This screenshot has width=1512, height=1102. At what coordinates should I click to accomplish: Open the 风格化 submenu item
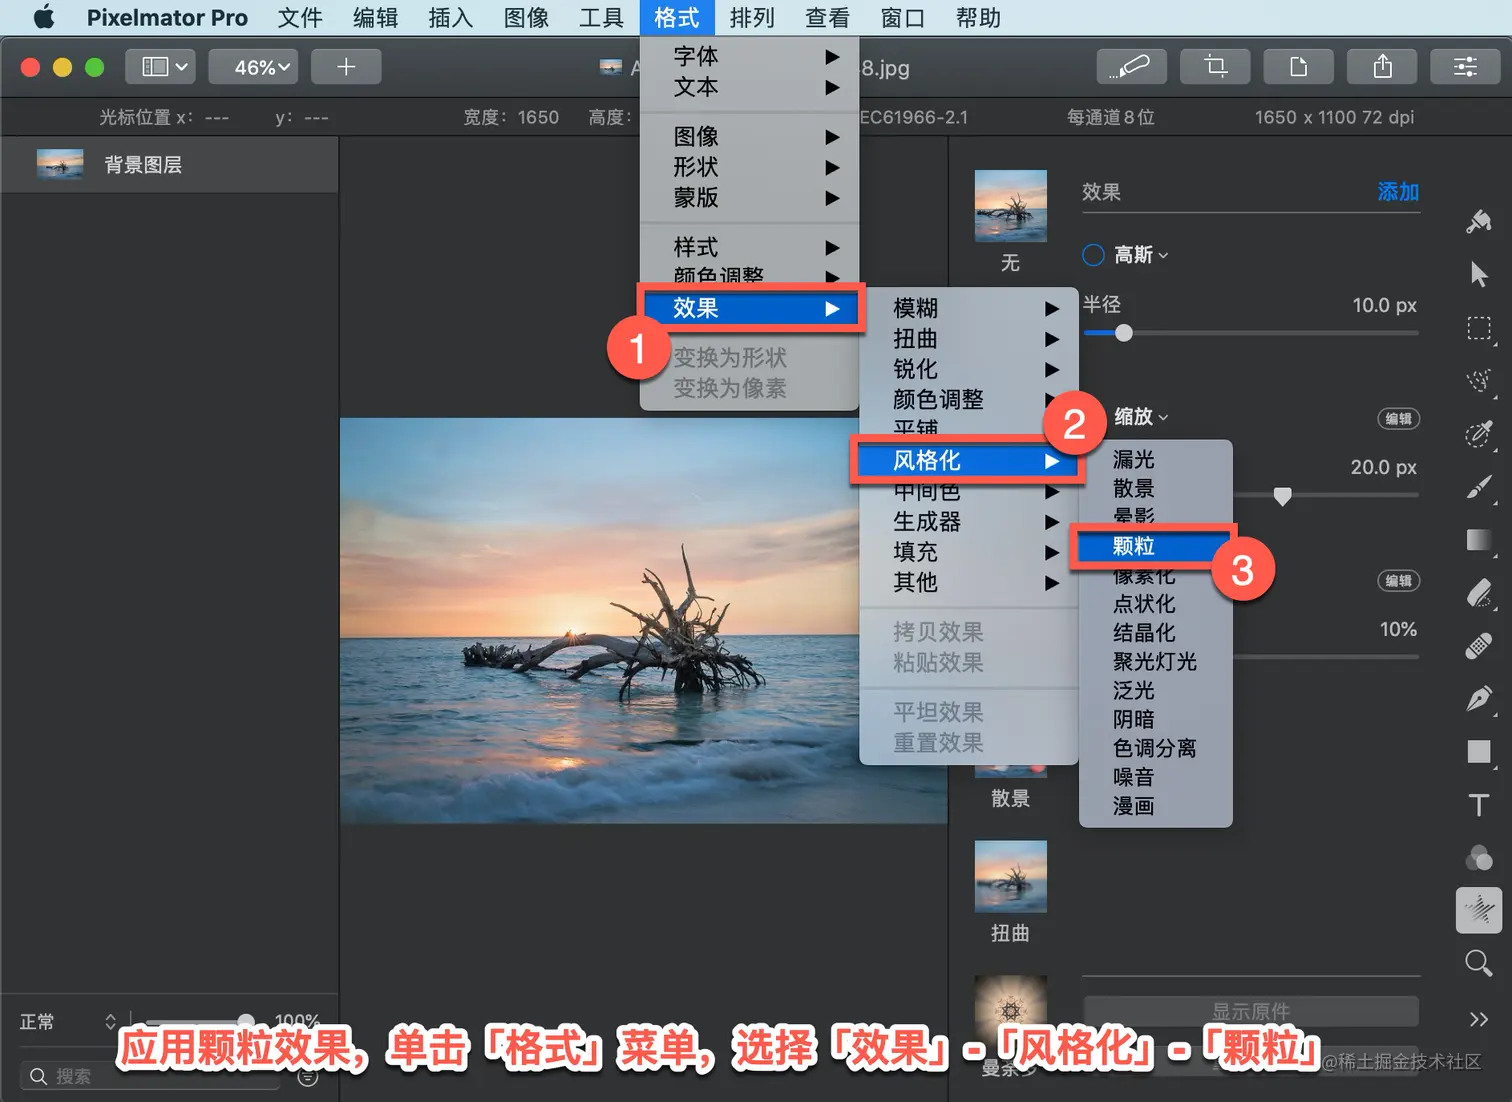point(967,461)
